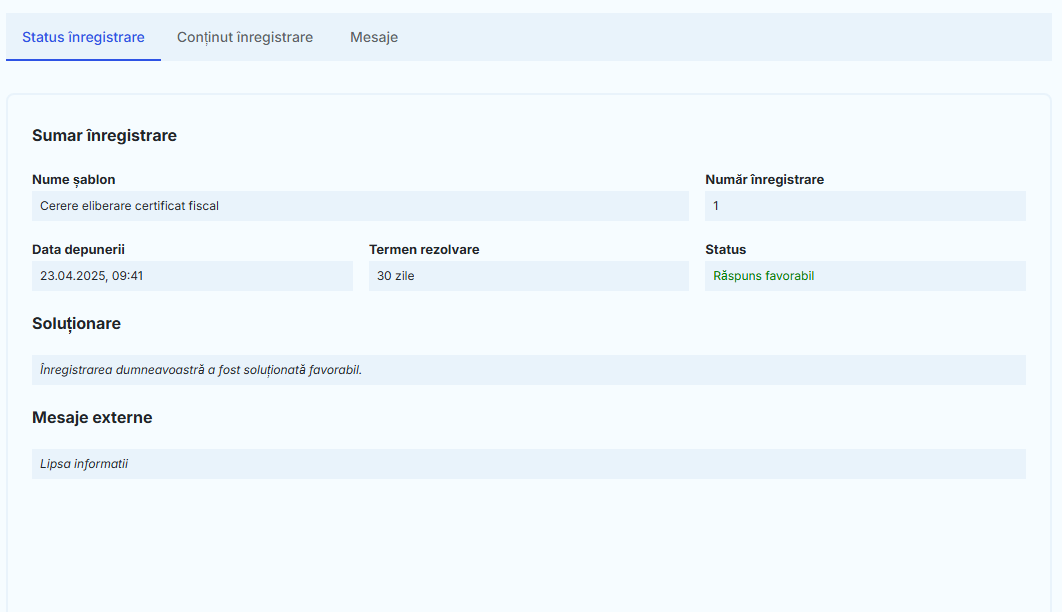This screenshot has width=1062, height=612.
Task: Click blank card area below Lipsa informatii
Action: [528, 545]
